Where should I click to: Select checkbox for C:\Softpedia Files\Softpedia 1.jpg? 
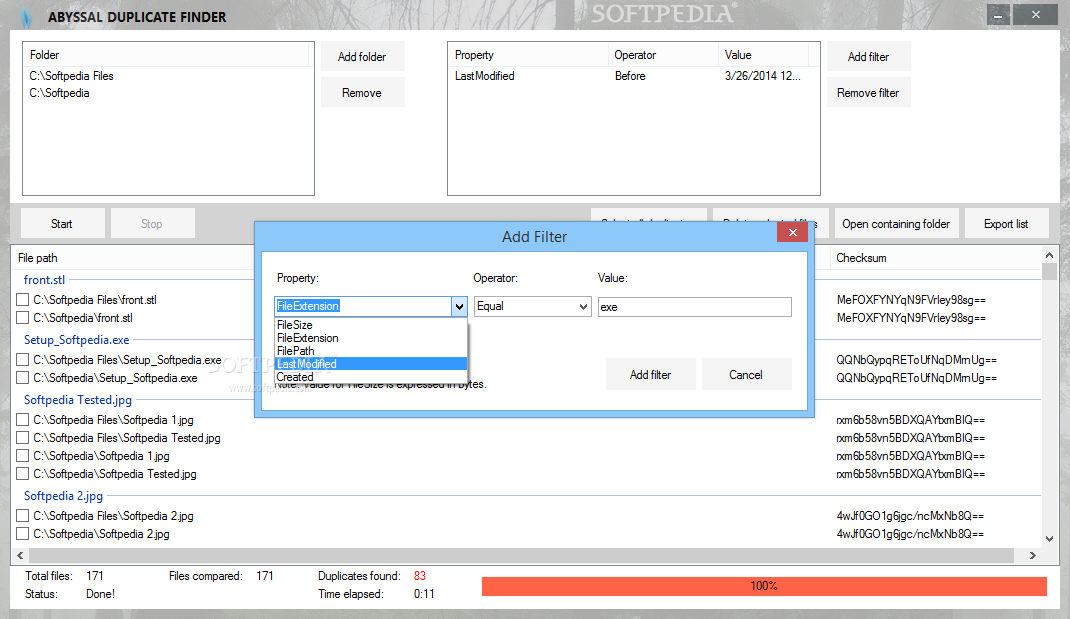coord(23,420)
